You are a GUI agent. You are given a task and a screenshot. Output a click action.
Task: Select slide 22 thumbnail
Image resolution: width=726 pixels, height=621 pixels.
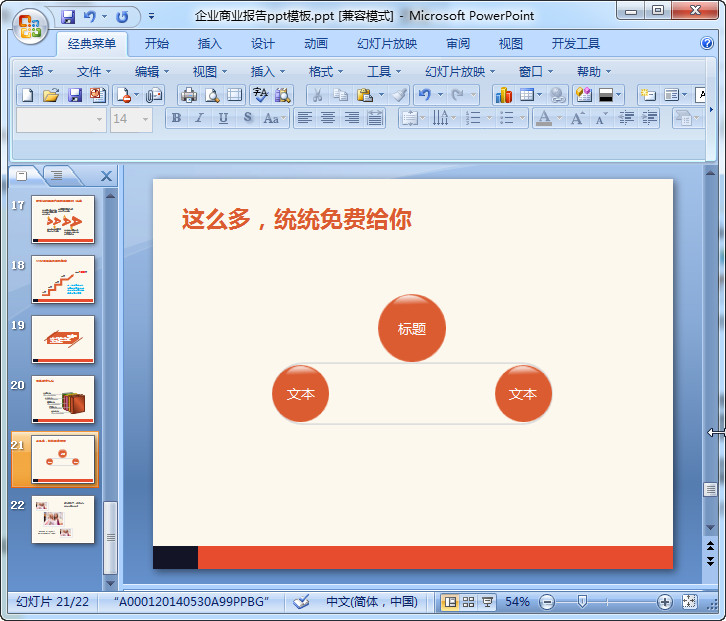tap(63, 519)
